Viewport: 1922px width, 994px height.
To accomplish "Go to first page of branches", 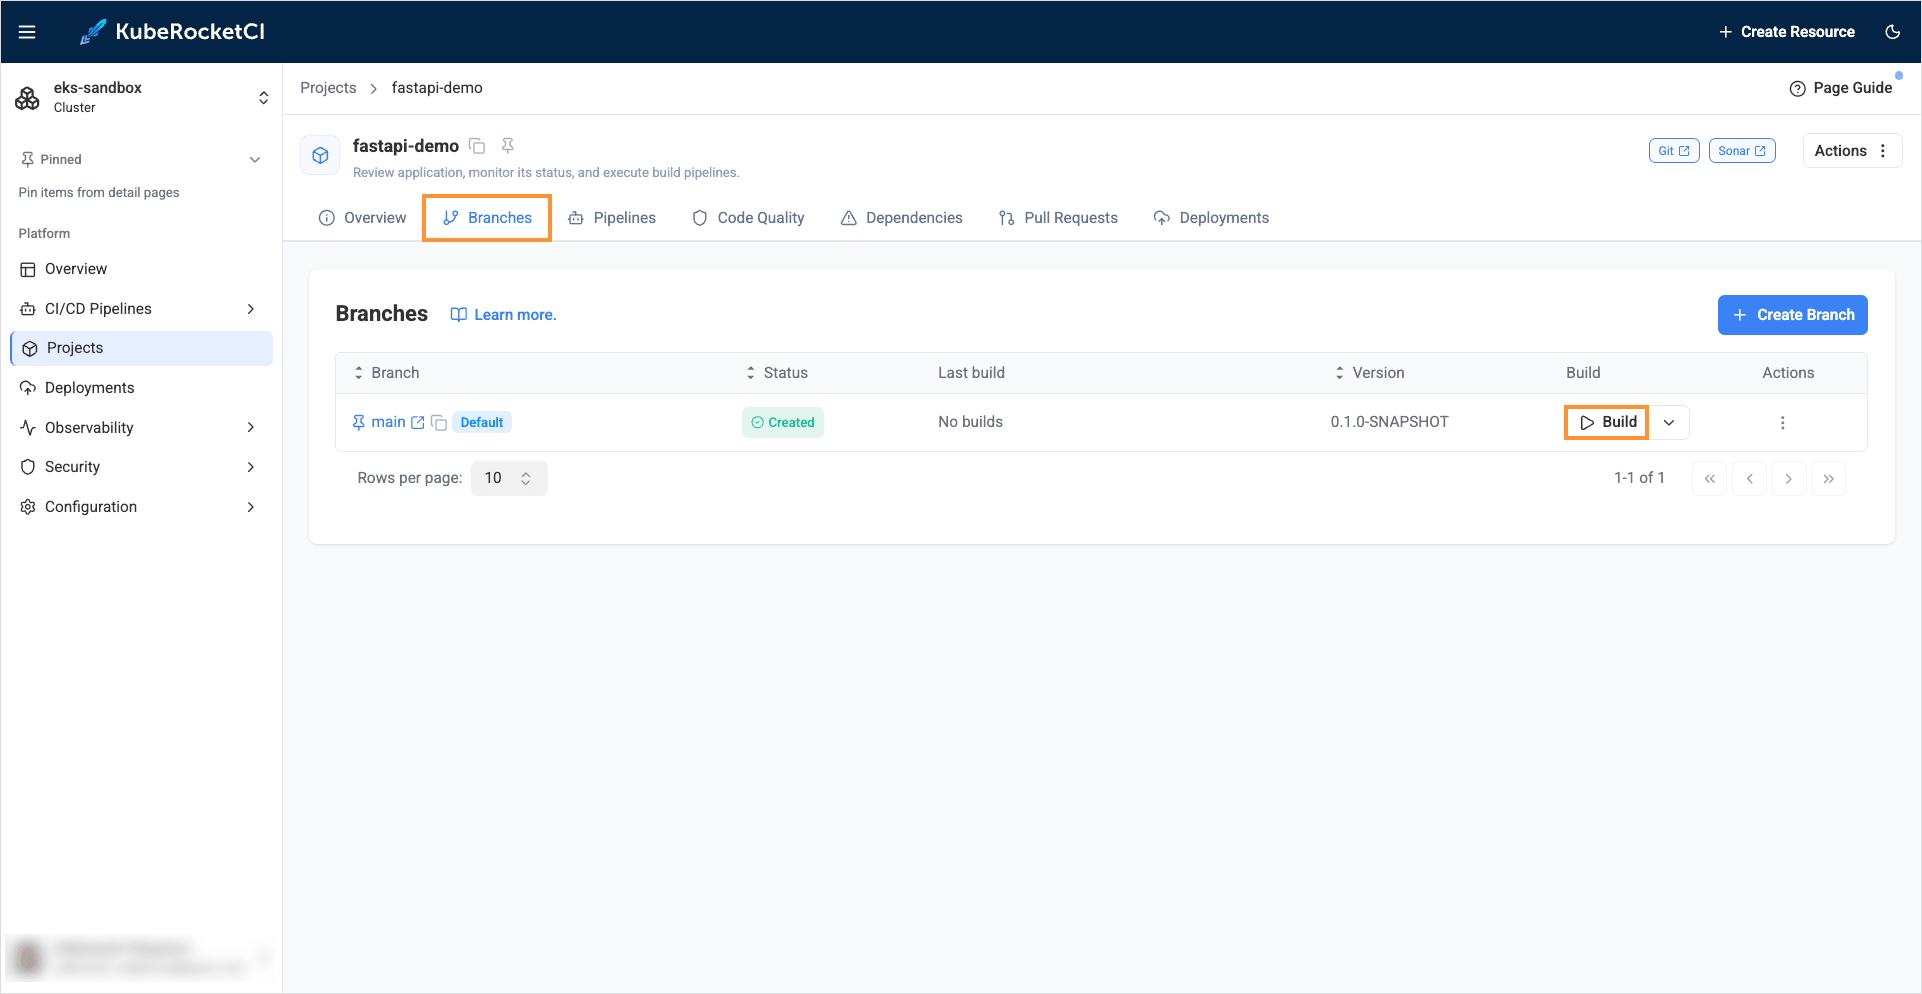I will 1710,479.
